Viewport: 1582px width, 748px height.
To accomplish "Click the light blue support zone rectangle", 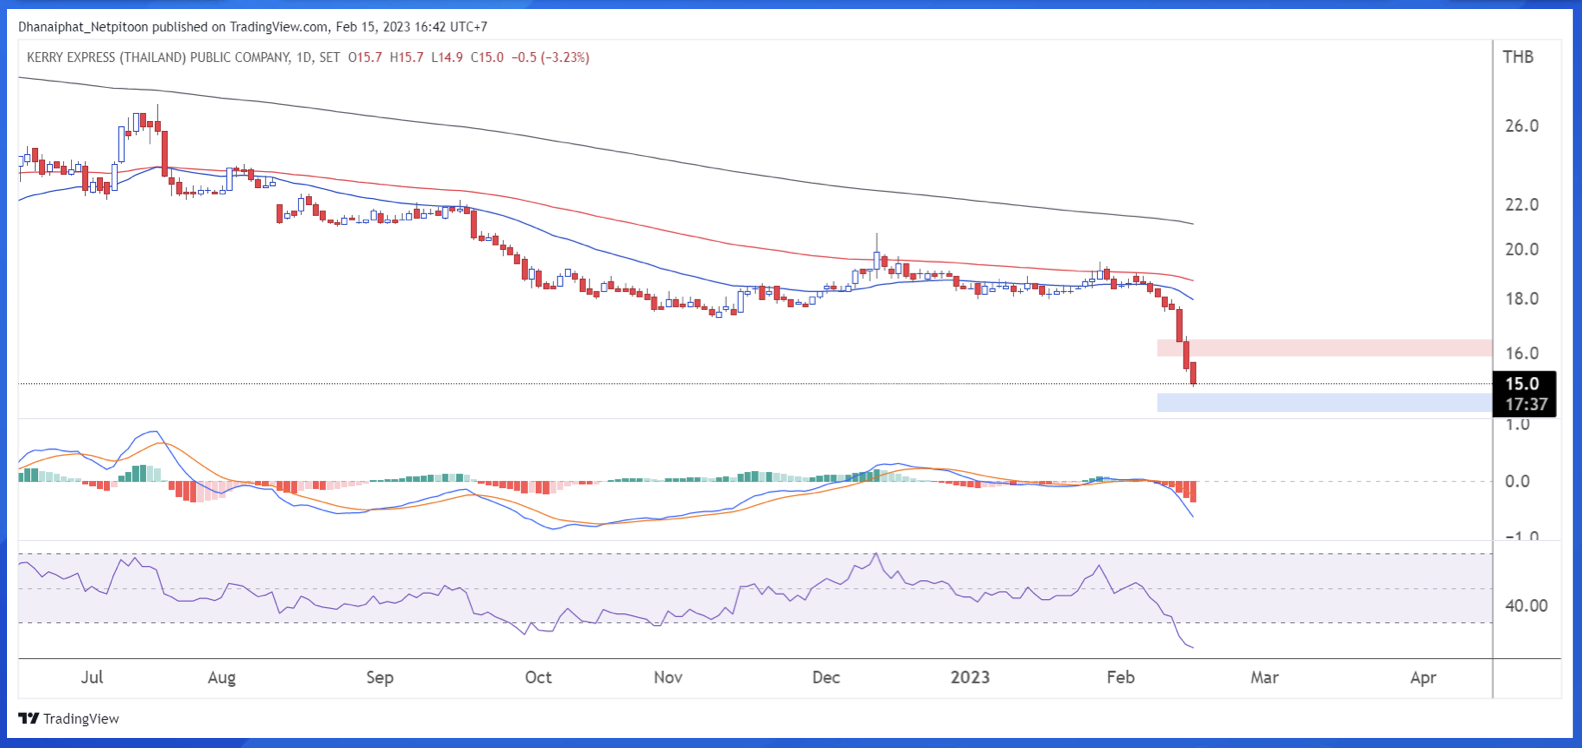I will 1324,403.
